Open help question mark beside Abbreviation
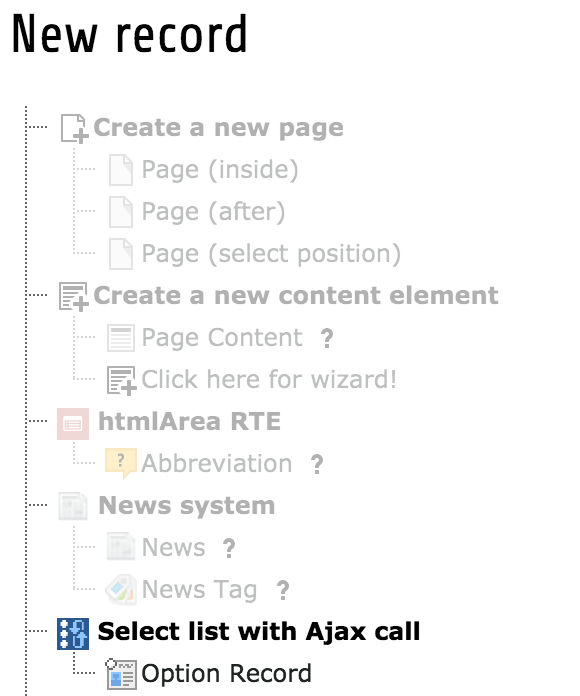 coord(316,464)
